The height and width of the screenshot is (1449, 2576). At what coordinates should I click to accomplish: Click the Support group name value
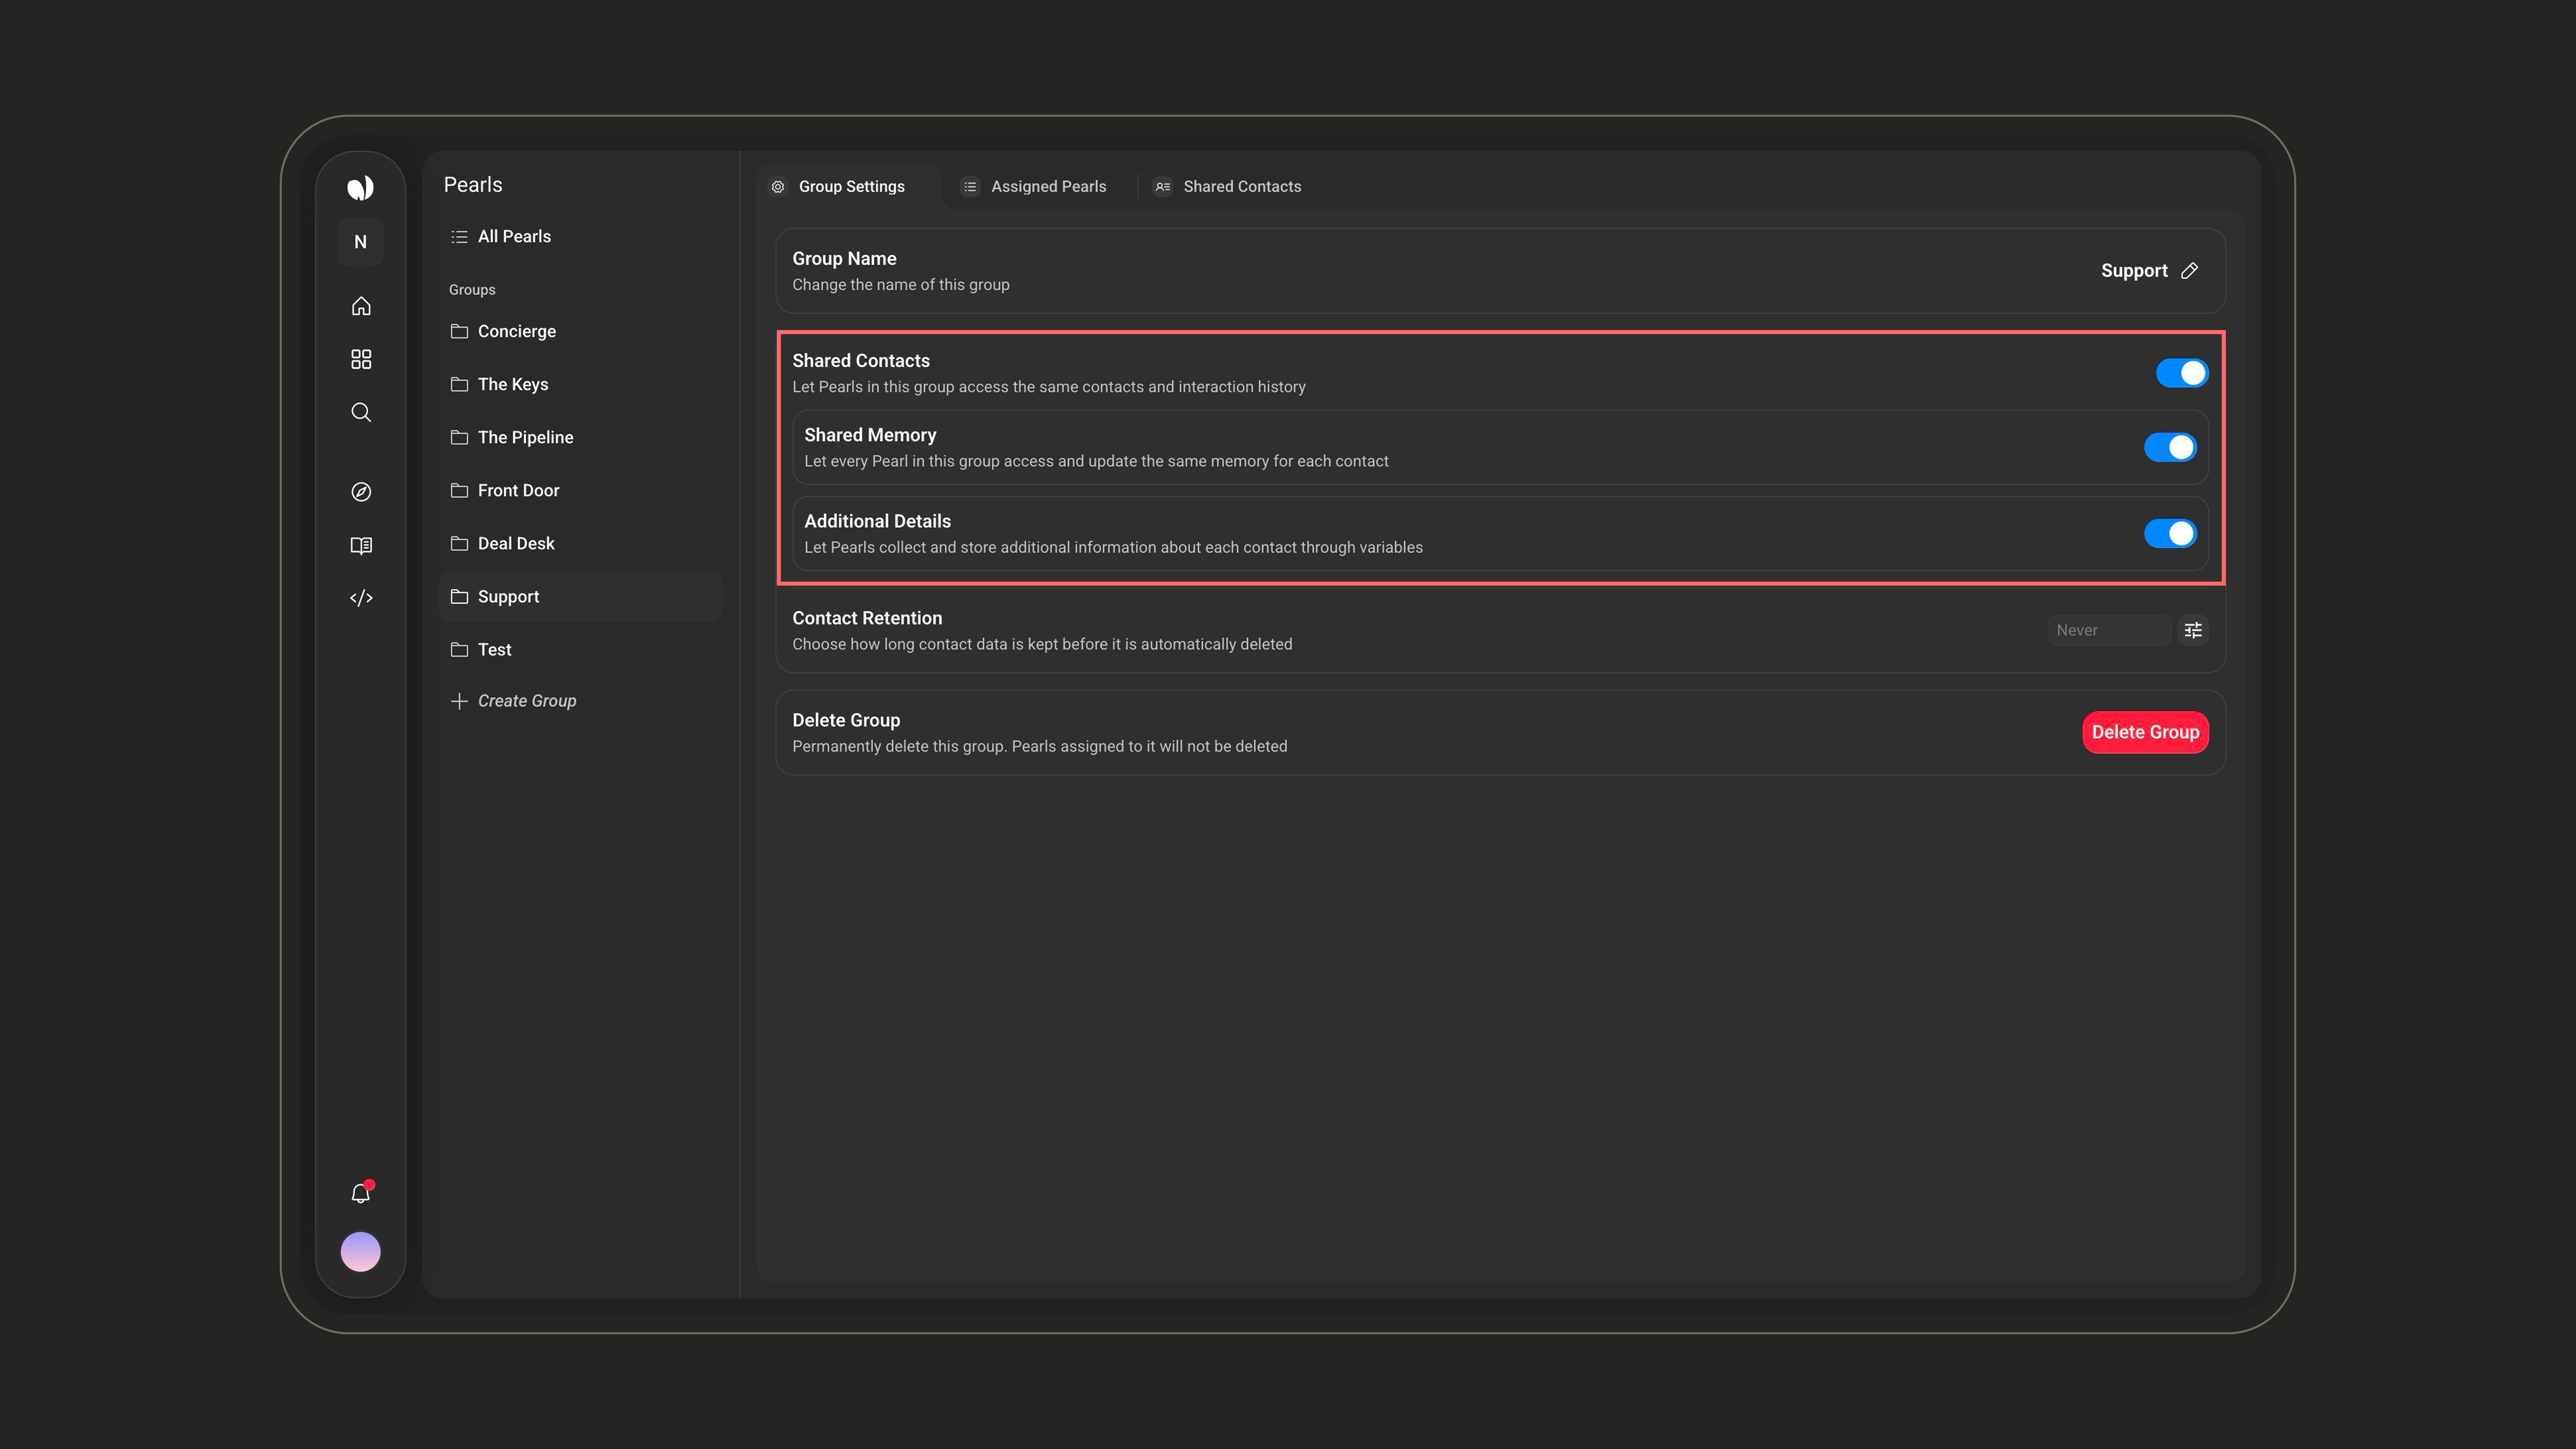tap(2134, 271)
